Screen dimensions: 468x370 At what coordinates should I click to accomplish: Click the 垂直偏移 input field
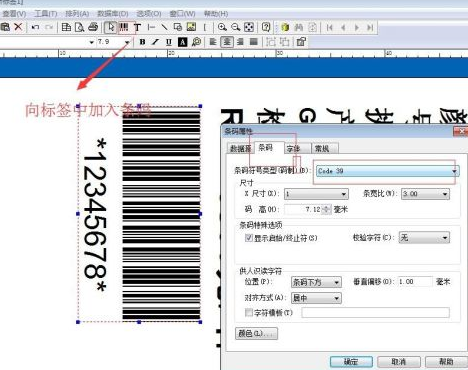(415, 282)
